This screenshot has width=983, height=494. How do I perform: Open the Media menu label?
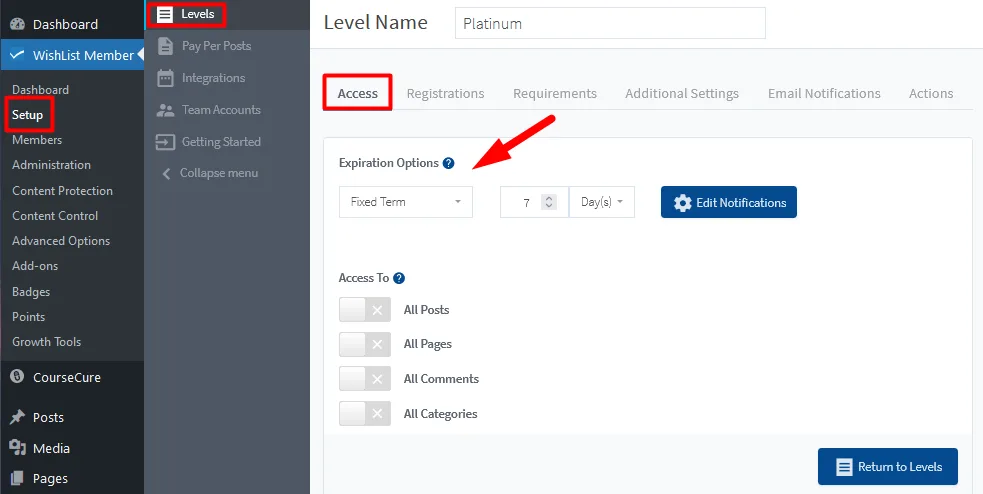(x=51, y=448)
